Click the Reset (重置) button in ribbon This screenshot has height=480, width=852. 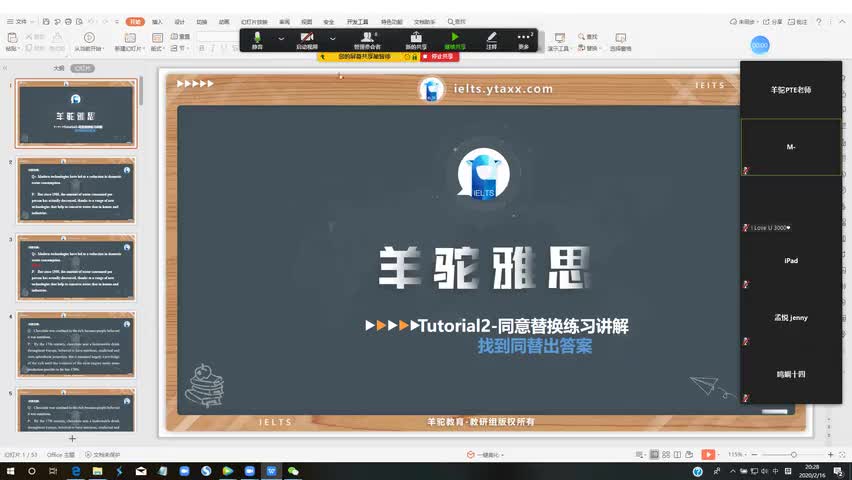click(x=180, y=36)
